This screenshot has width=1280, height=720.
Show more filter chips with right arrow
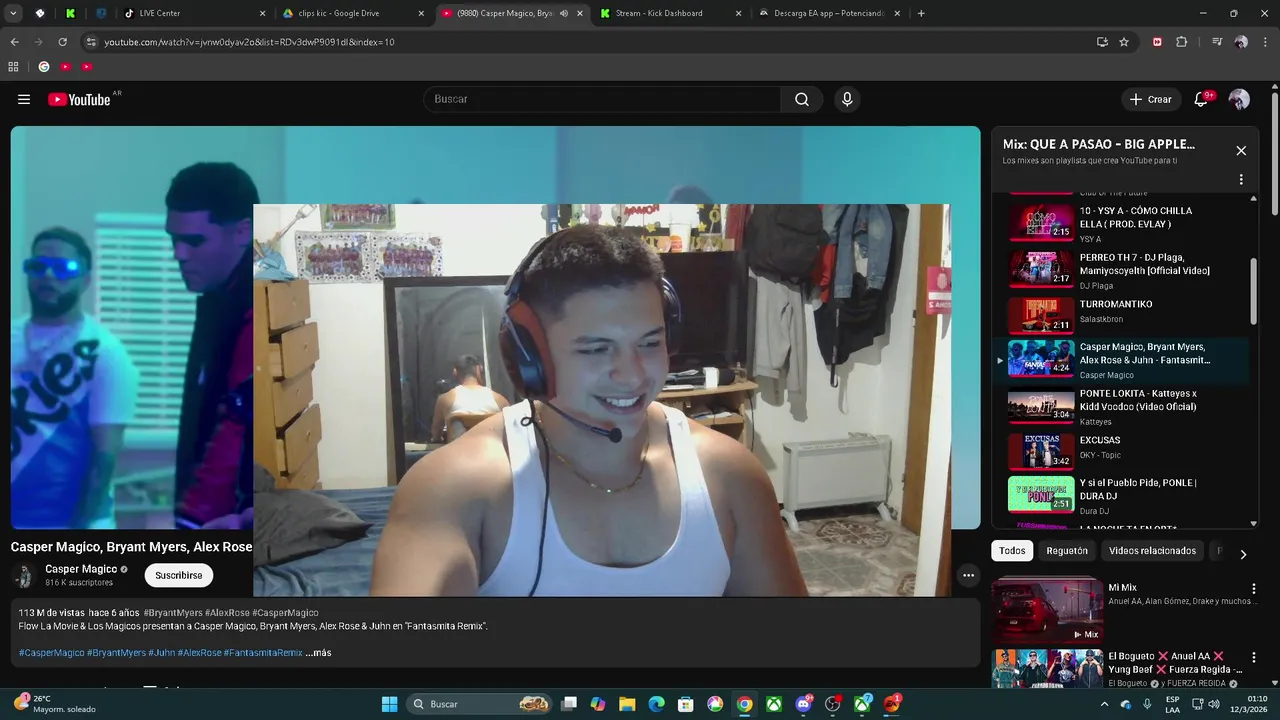click(x=1243, y=554)
